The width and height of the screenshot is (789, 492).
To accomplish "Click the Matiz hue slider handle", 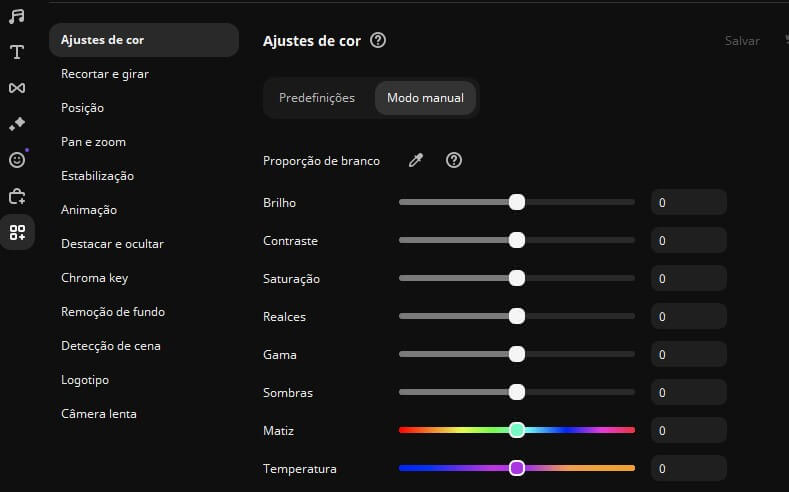I will point(517,430).
